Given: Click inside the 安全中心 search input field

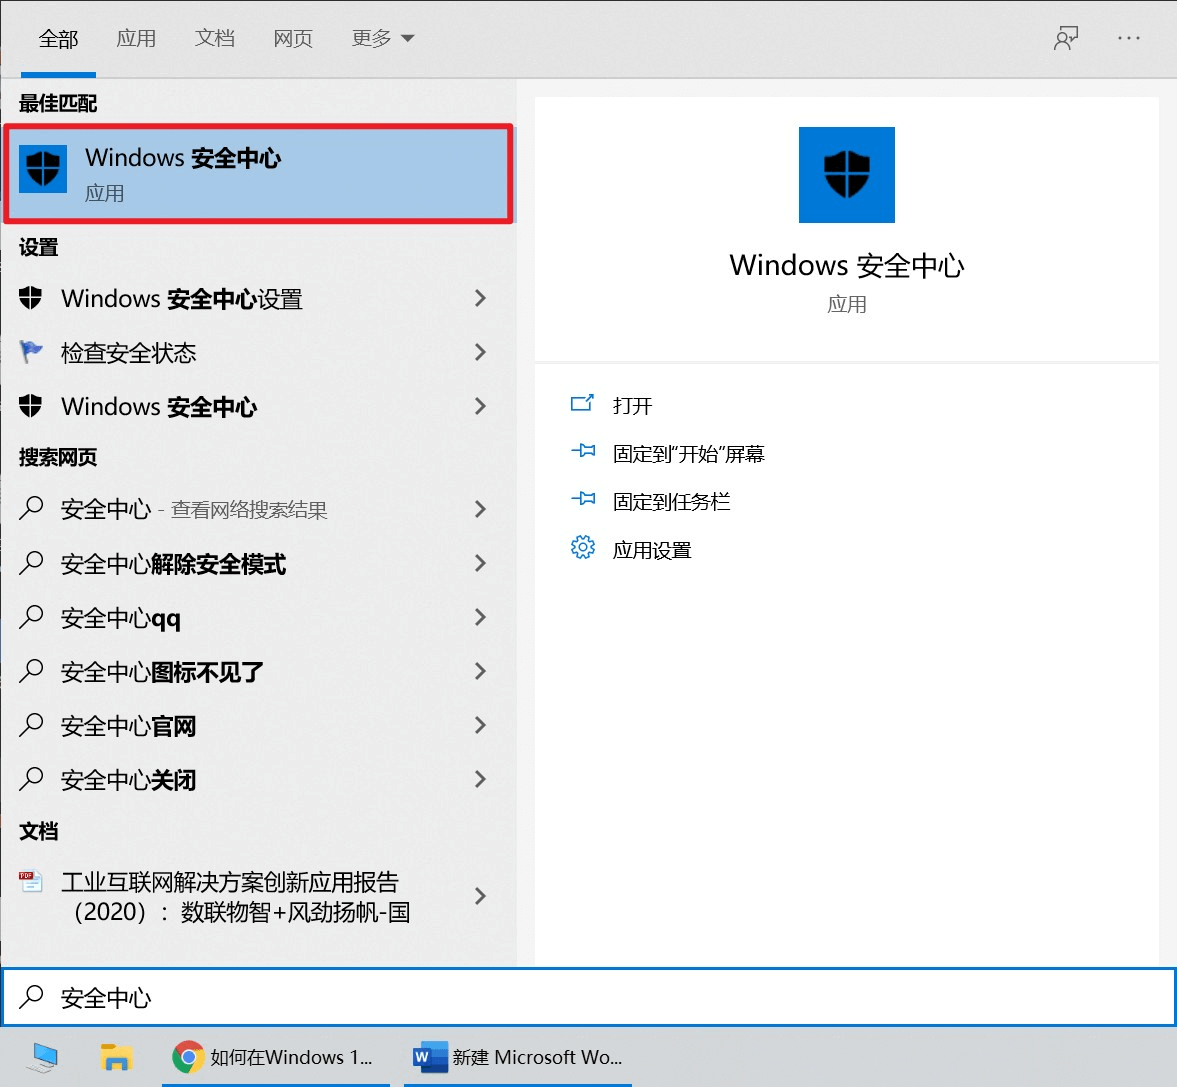Looking at the screenshot, I should (x=300, y=997).
